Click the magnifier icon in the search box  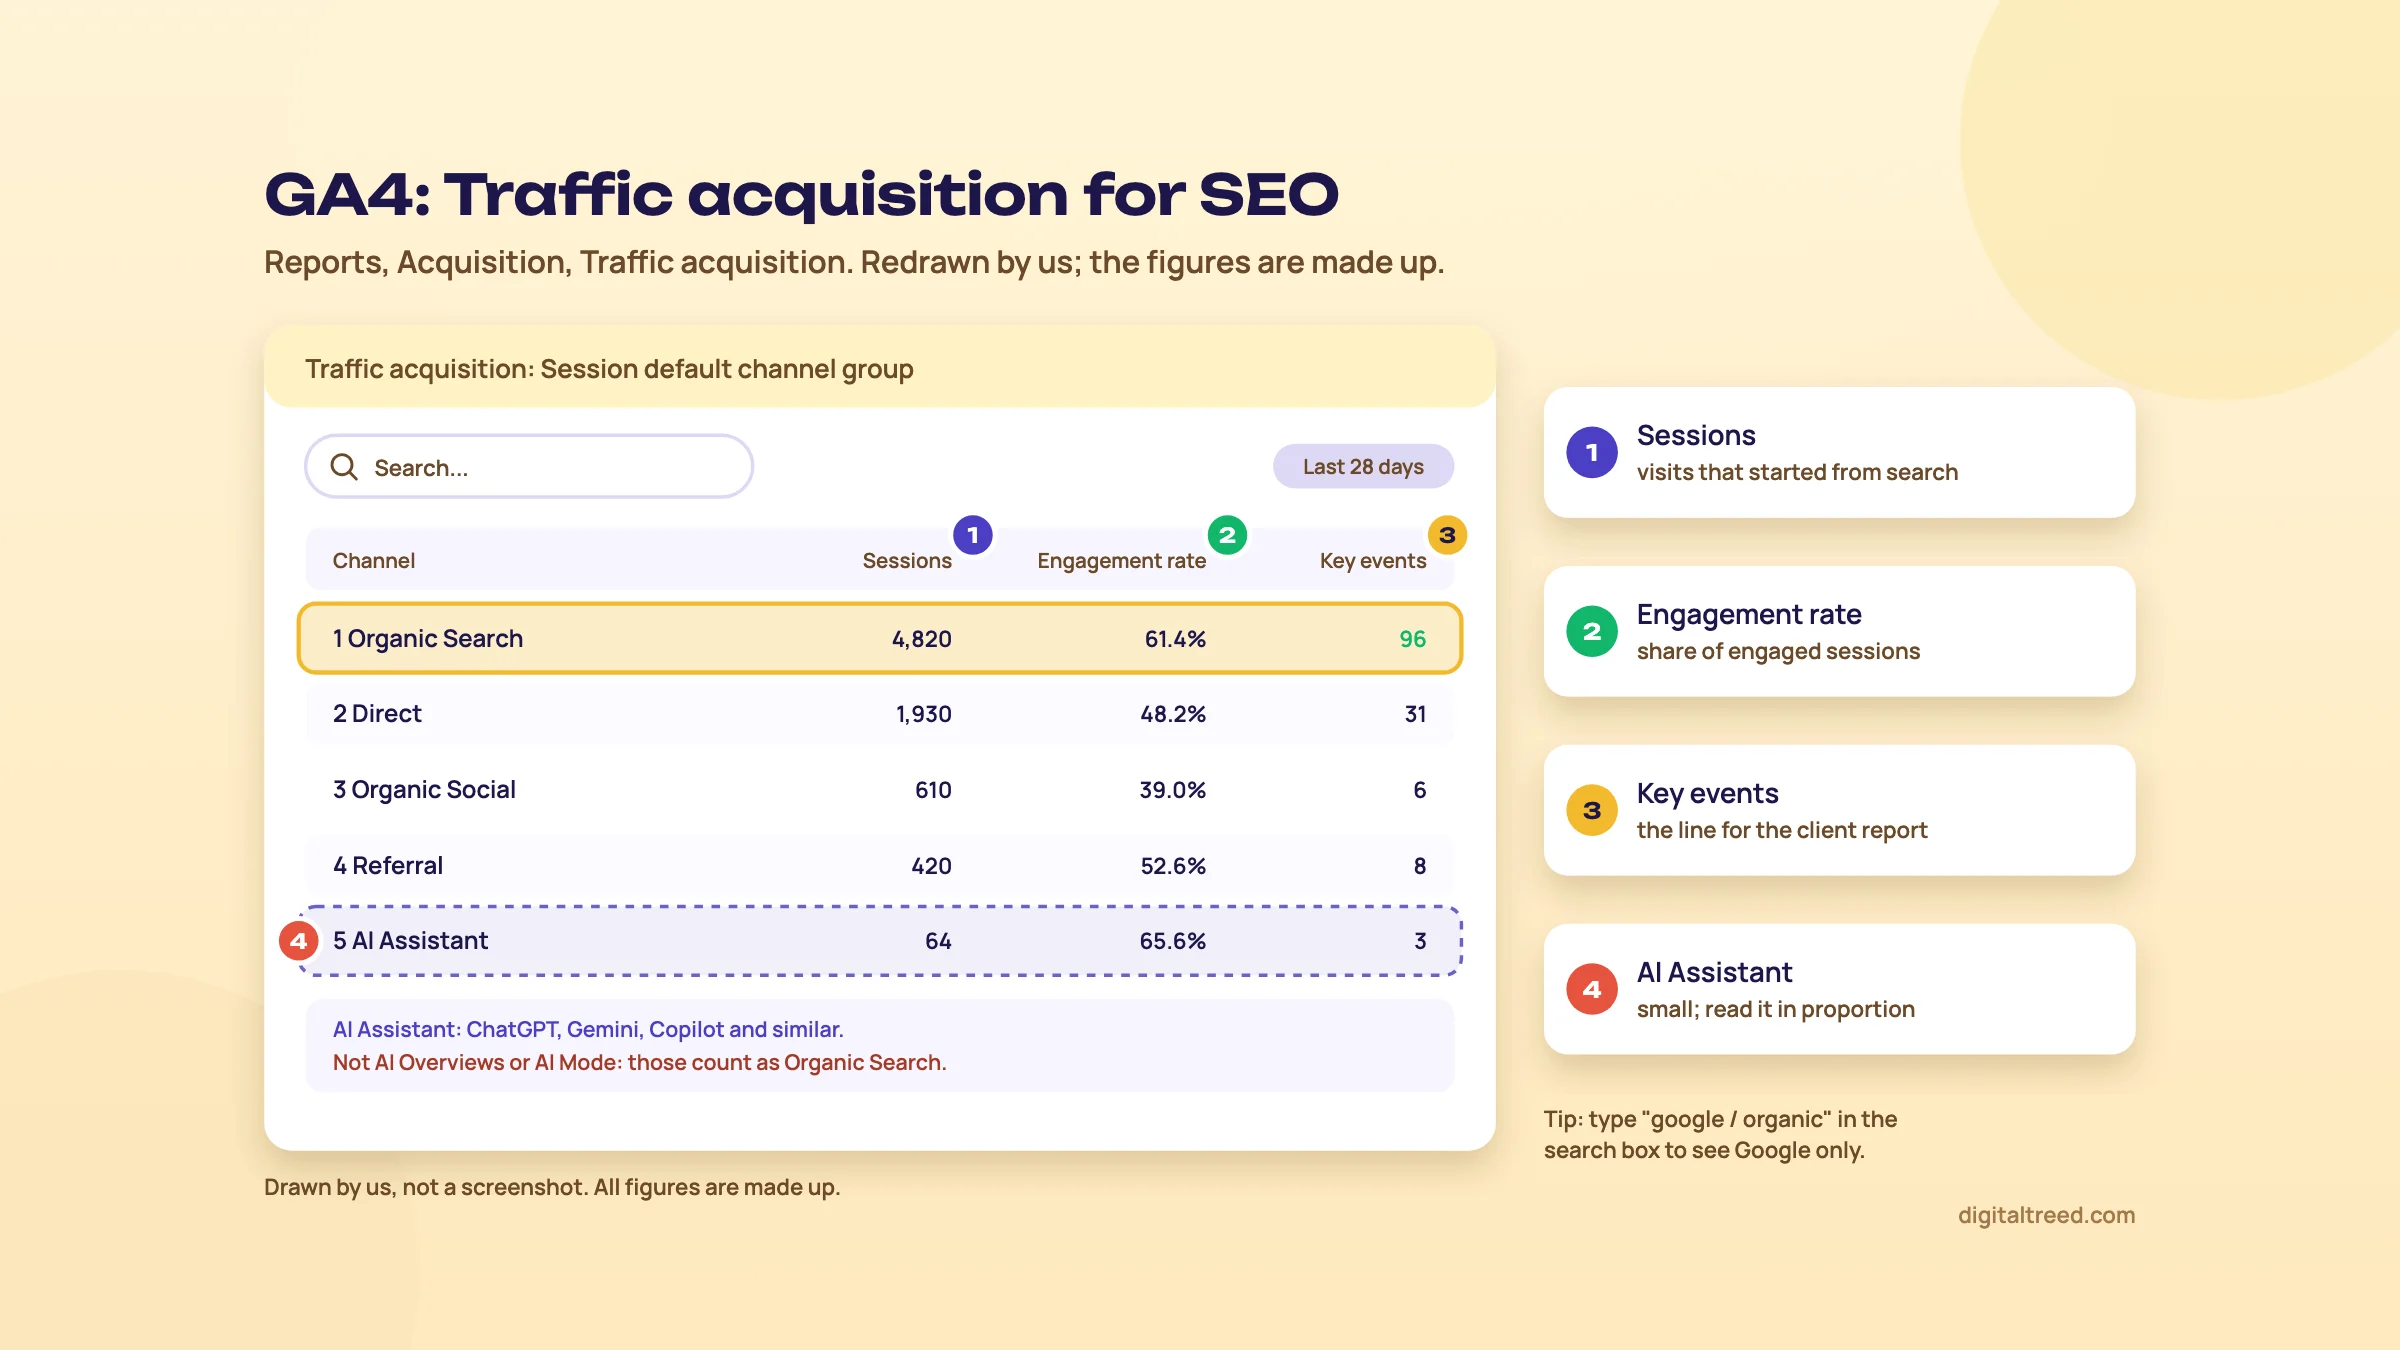[x=344, y=467]
